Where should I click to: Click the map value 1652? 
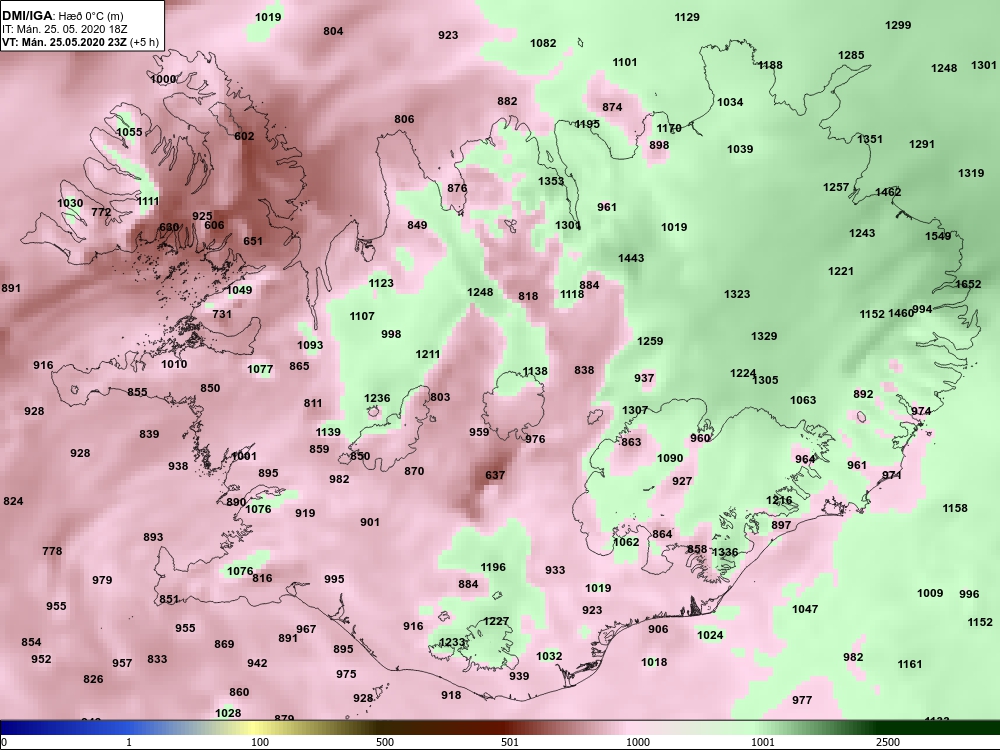click(968, 284)
